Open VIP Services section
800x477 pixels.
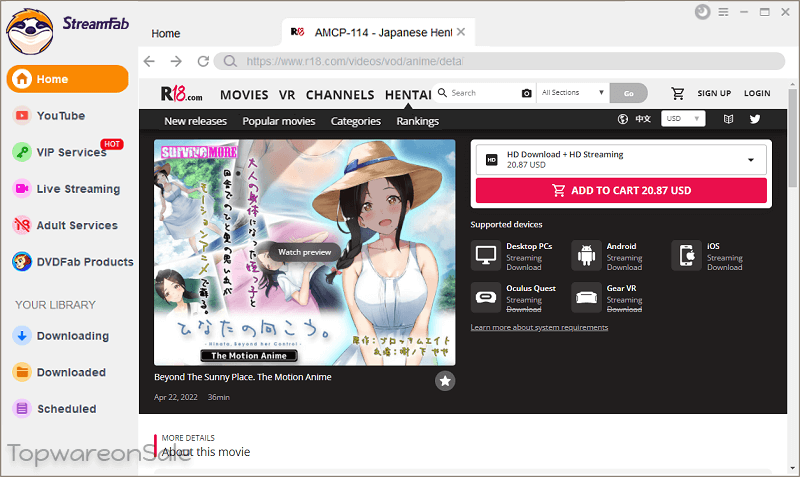pyautogui.click(x=59, y=152)
